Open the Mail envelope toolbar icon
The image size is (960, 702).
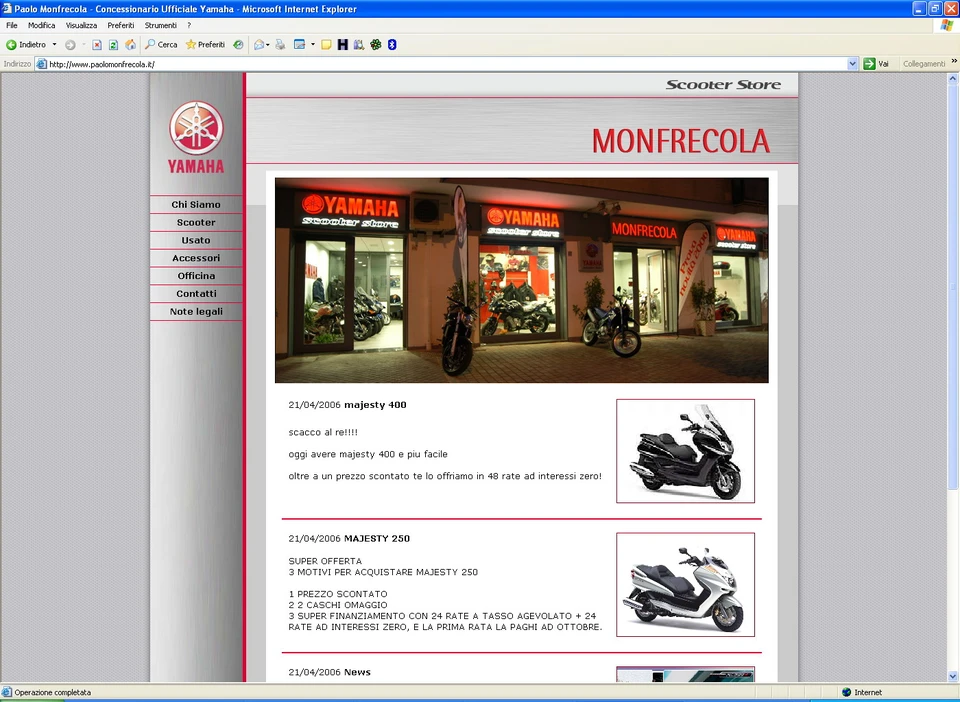click(x=260, y=45)
